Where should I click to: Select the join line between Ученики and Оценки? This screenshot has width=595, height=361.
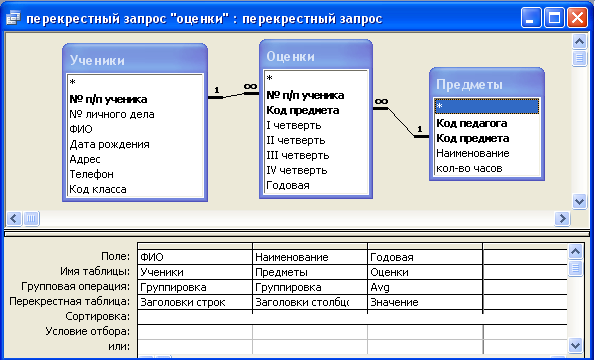tap(233, 95)
